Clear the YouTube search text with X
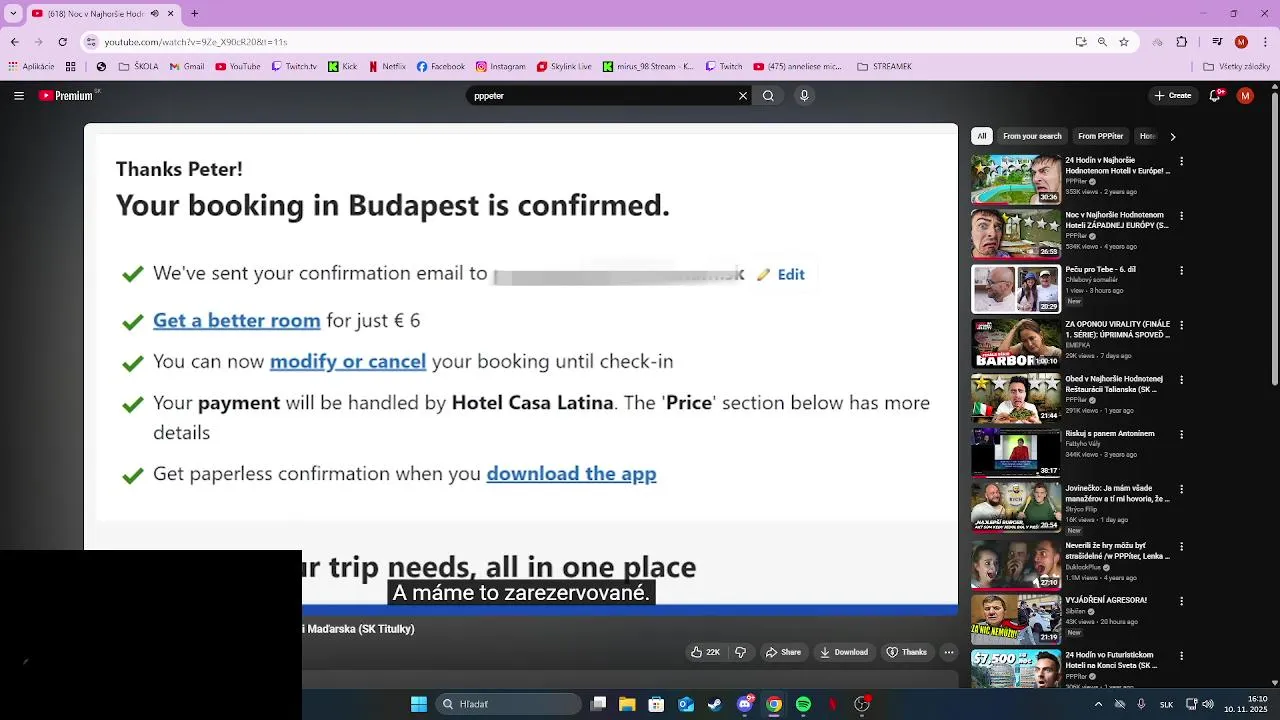The width and height of the screenshot is (1280, 720). tap(743, 96)
